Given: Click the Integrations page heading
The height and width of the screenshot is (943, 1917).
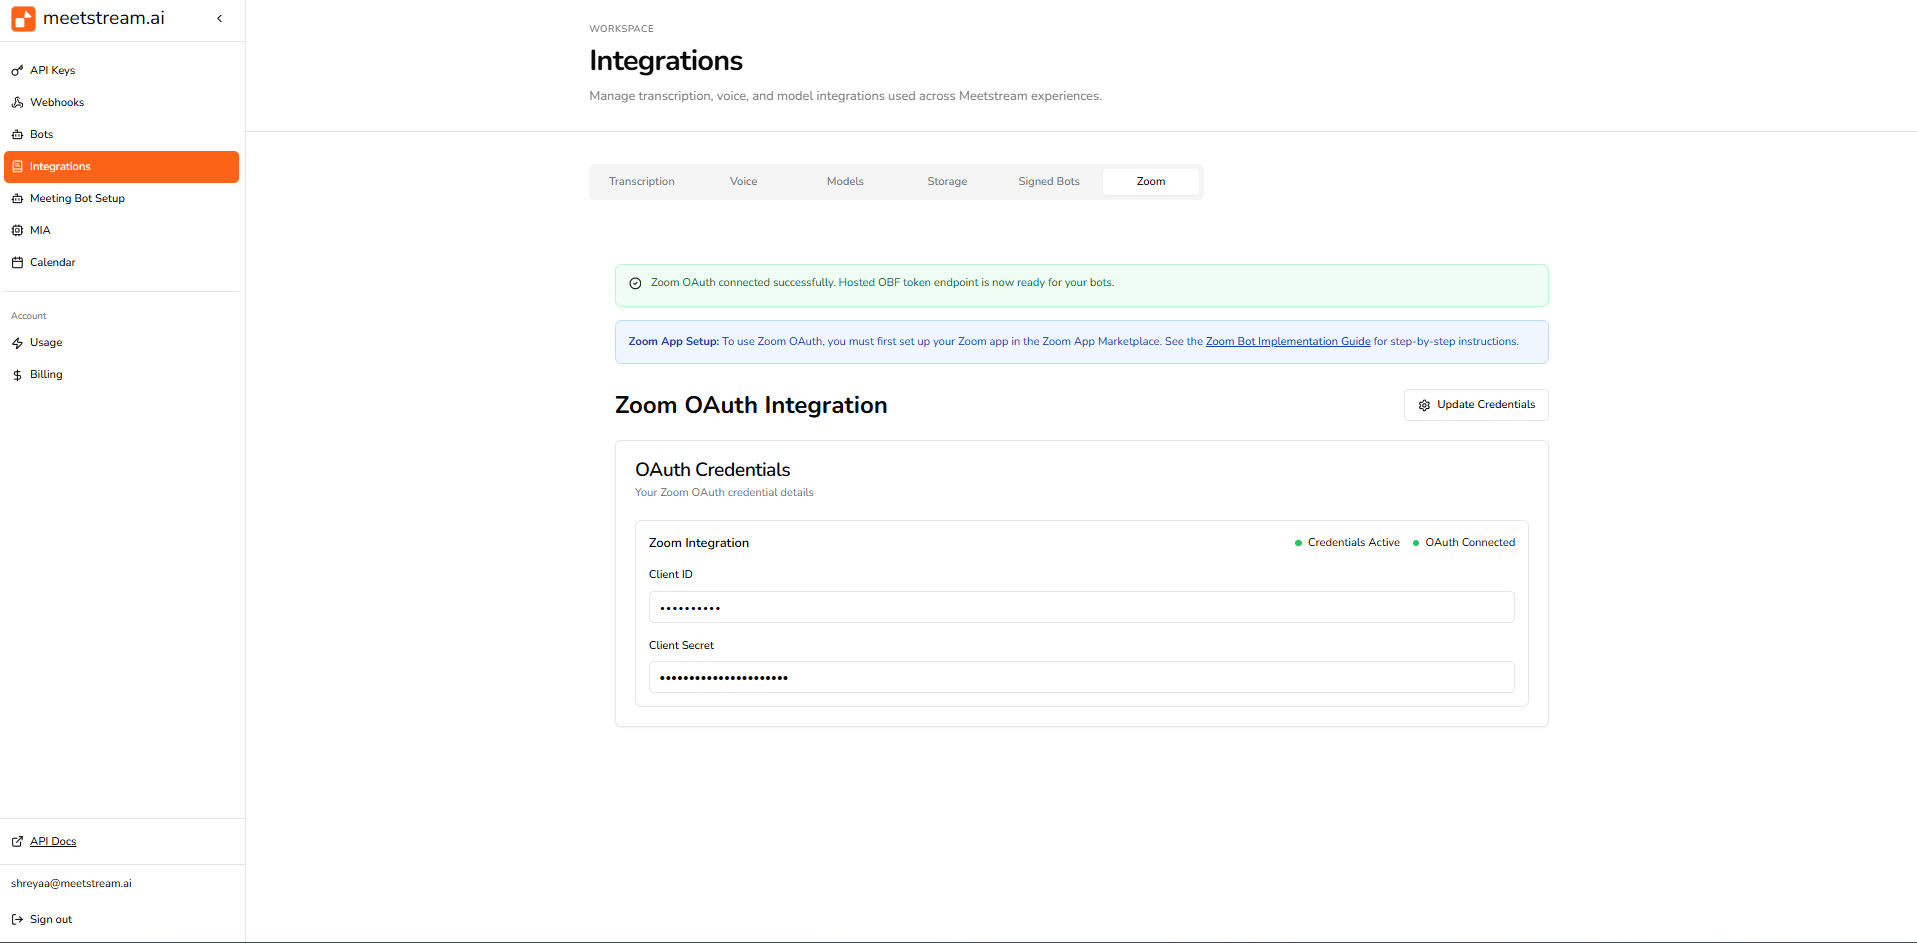Looking at the screenshot, I should click(x=666, y=61).
